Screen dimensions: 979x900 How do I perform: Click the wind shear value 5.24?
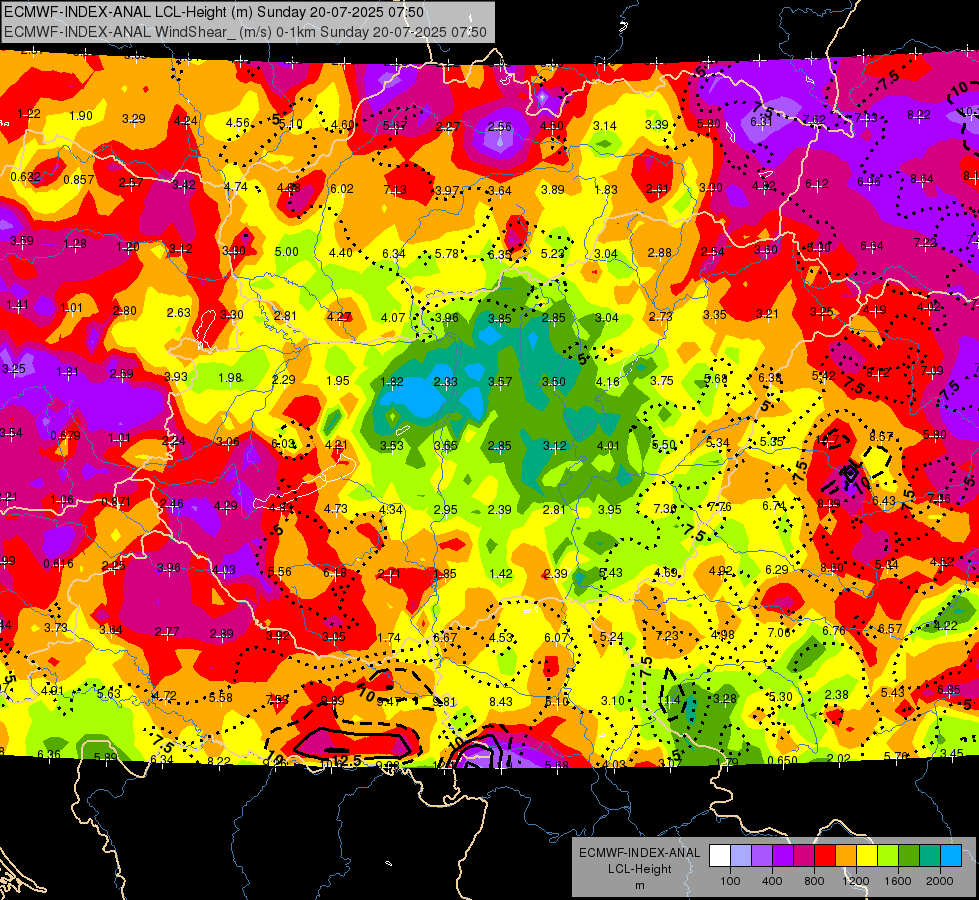click(611, 637)
